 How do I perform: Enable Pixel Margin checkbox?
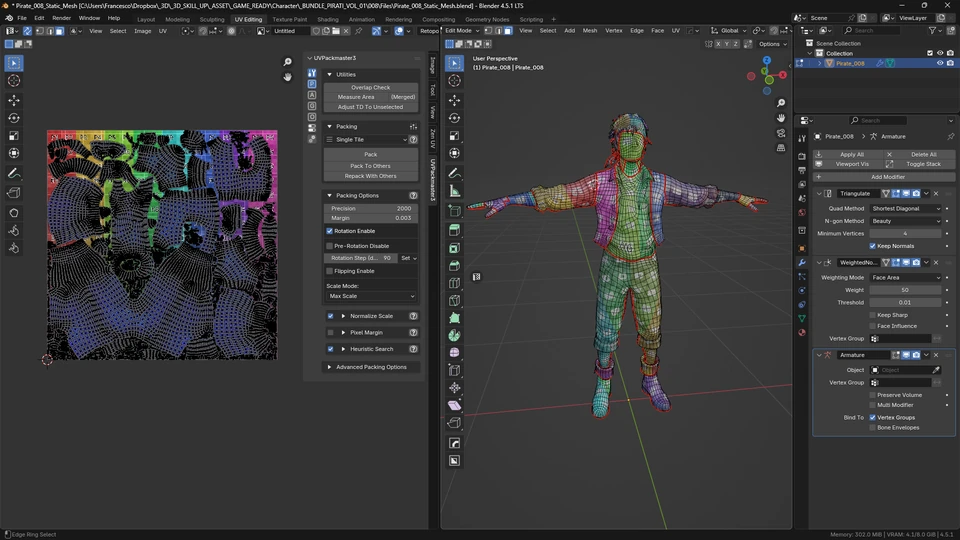pyautogui.click(x=331, y=332)
